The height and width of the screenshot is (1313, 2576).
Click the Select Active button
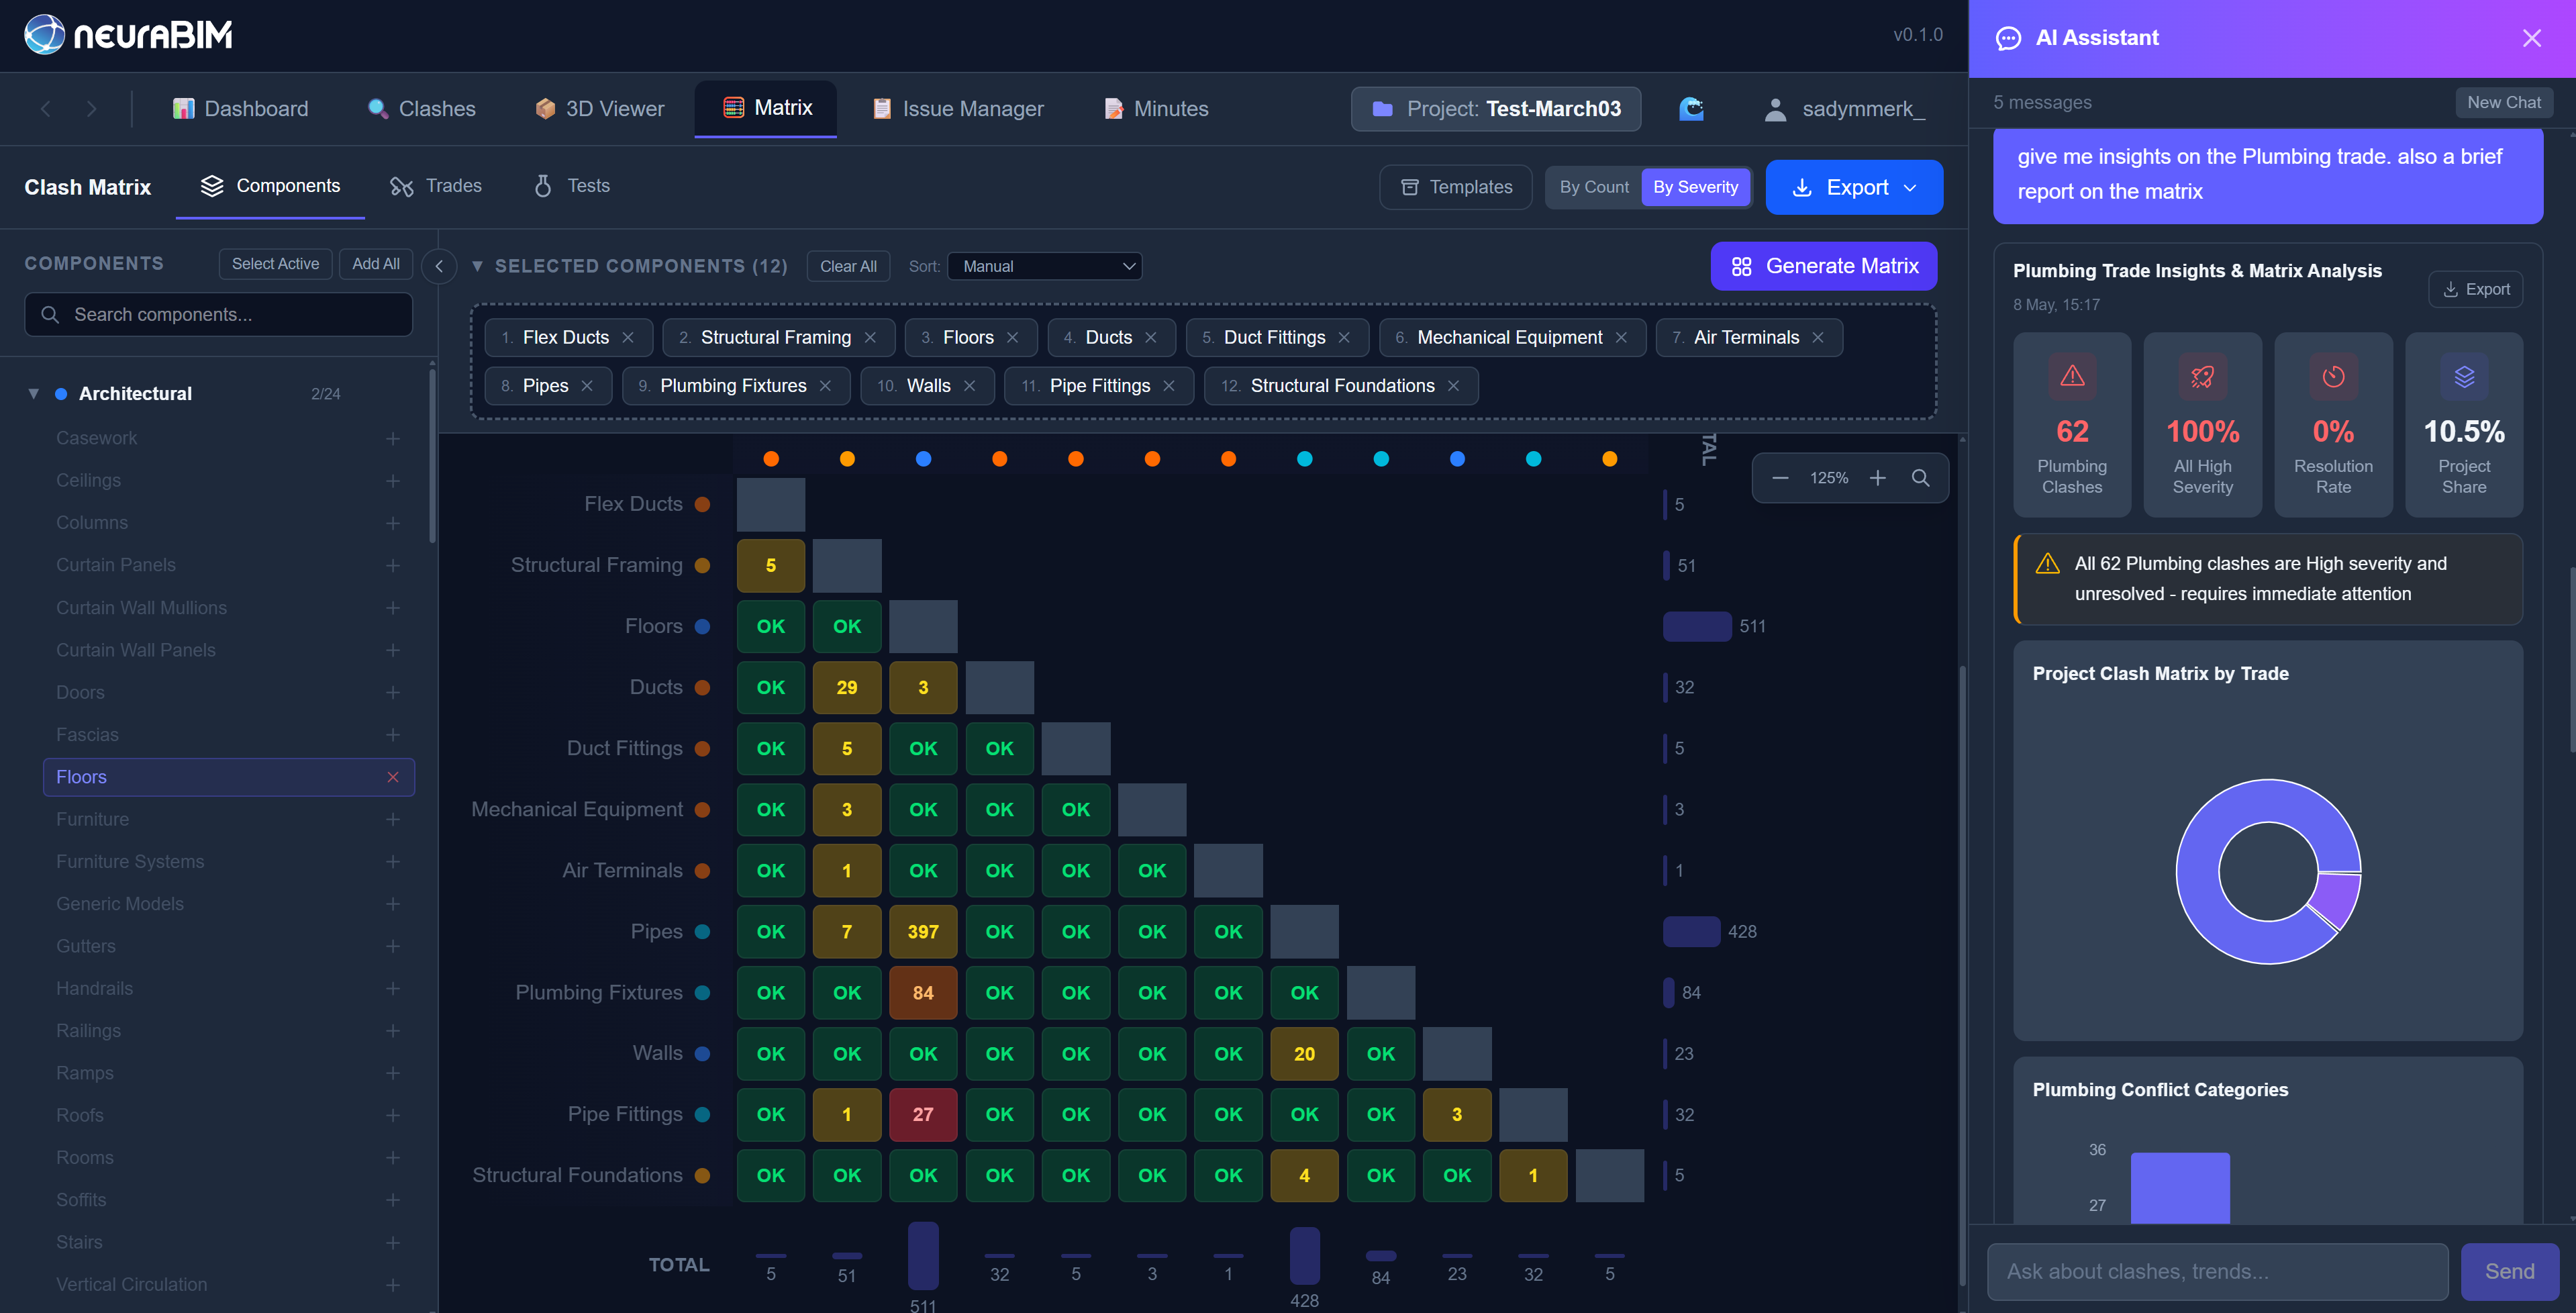[x=275, y=264]
